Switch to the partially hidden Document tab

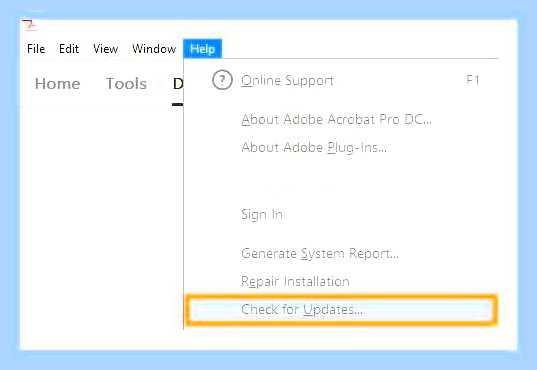pyautogui.click(x=178, y=84)
